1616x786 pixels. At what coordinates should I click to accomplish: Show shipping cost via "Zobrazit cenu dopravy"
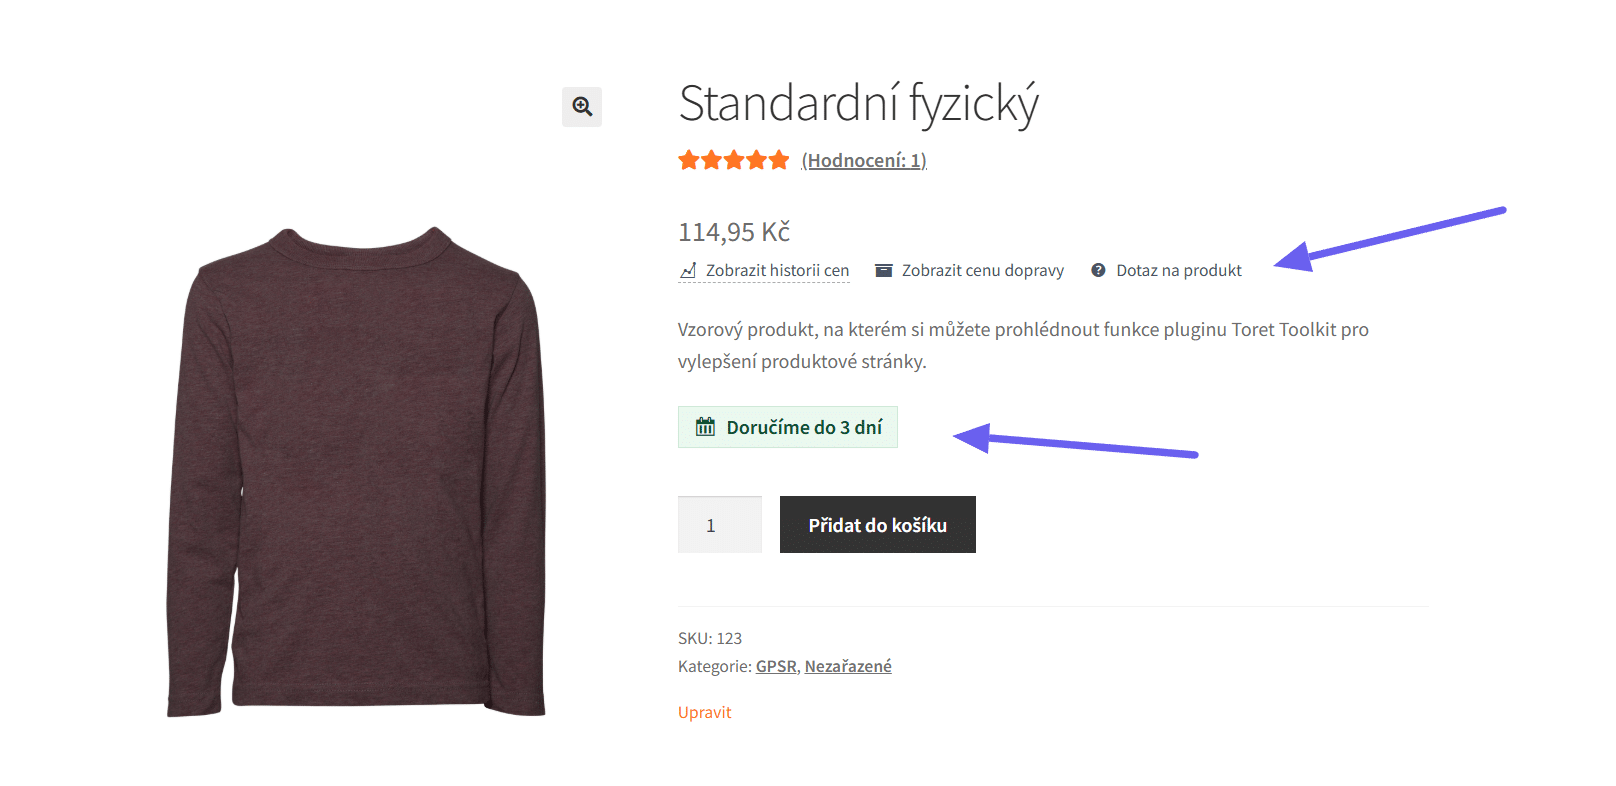(x=982, y=270)
